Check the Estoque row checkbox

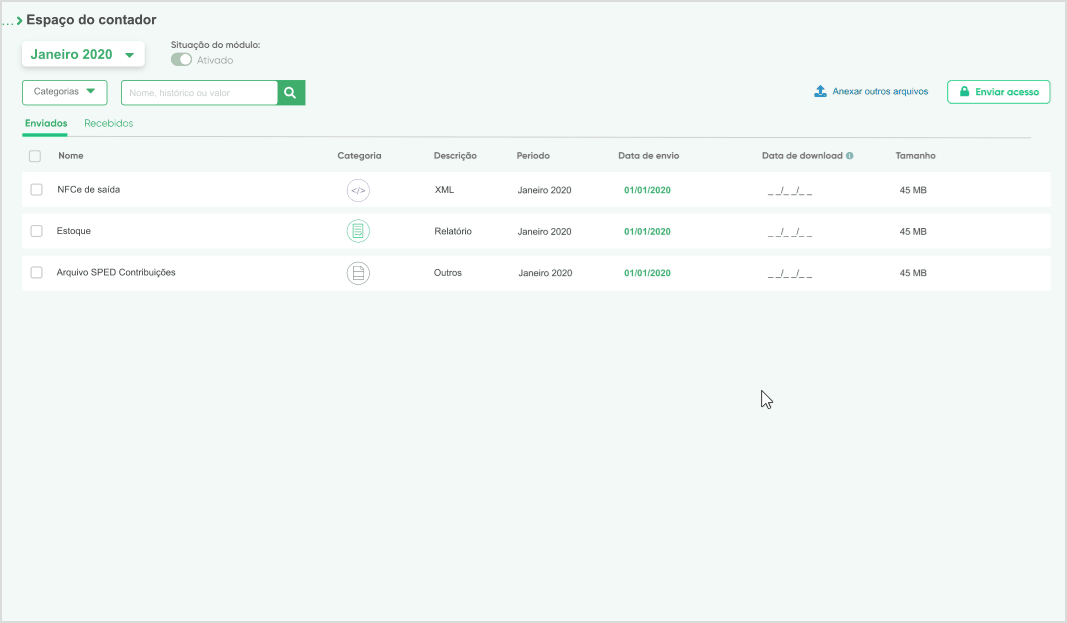click(x=36, y=231)
